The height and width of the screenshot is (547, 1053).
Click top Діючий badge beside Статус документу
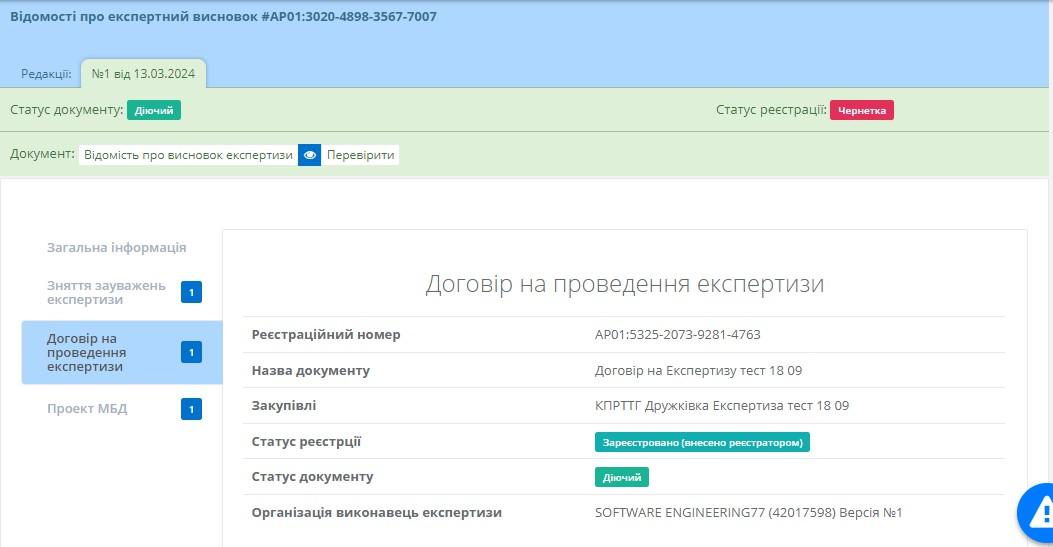154,110
